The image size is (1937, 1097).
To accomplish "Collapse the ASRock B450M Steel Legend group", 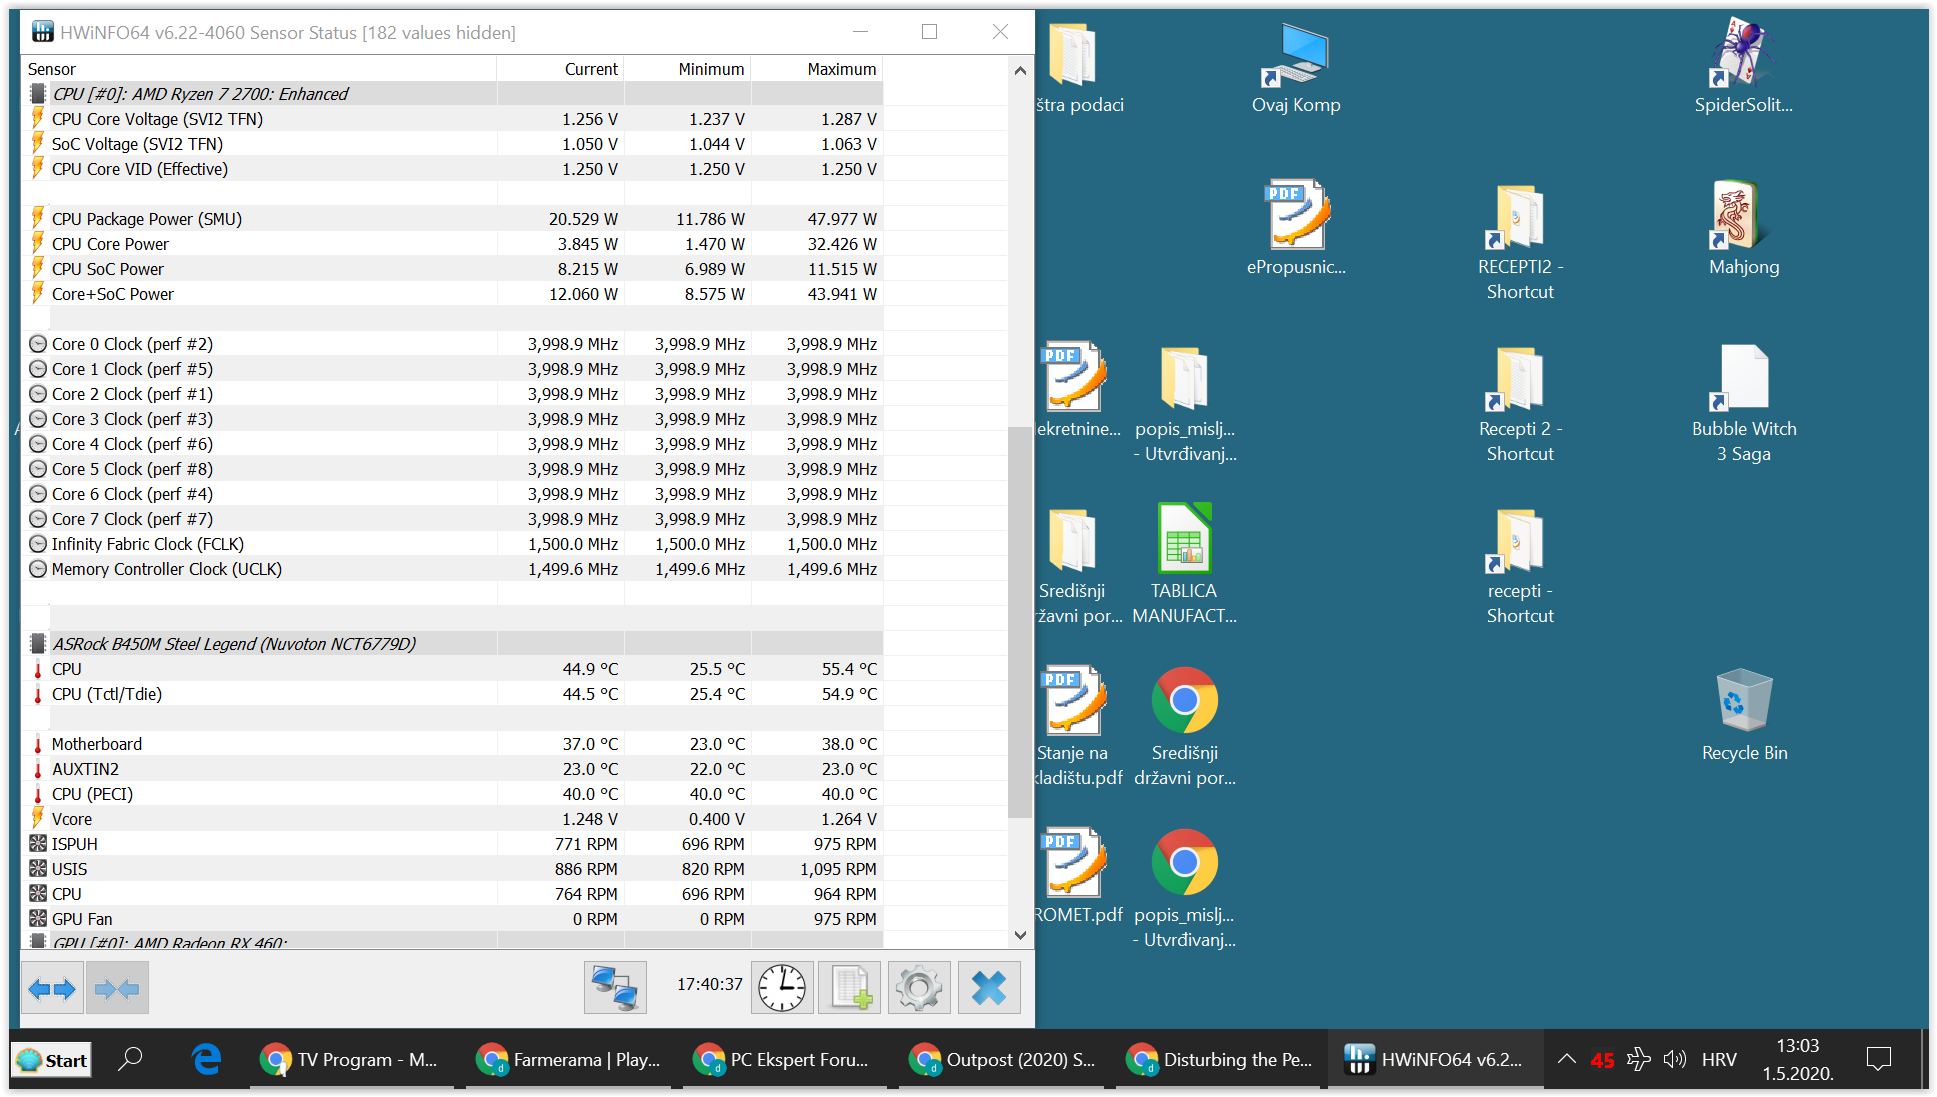I will [234, 644].
